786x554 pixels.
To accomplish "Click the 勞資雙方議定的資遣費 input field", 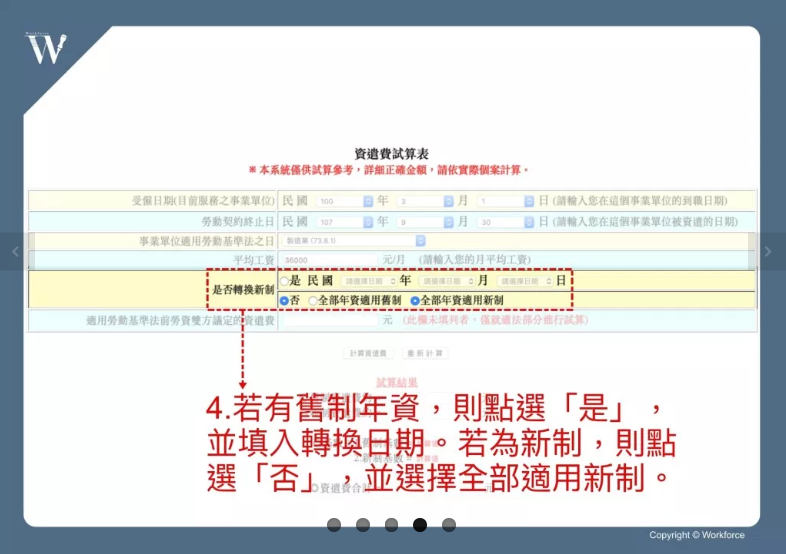I will click(x=330, y=320).
